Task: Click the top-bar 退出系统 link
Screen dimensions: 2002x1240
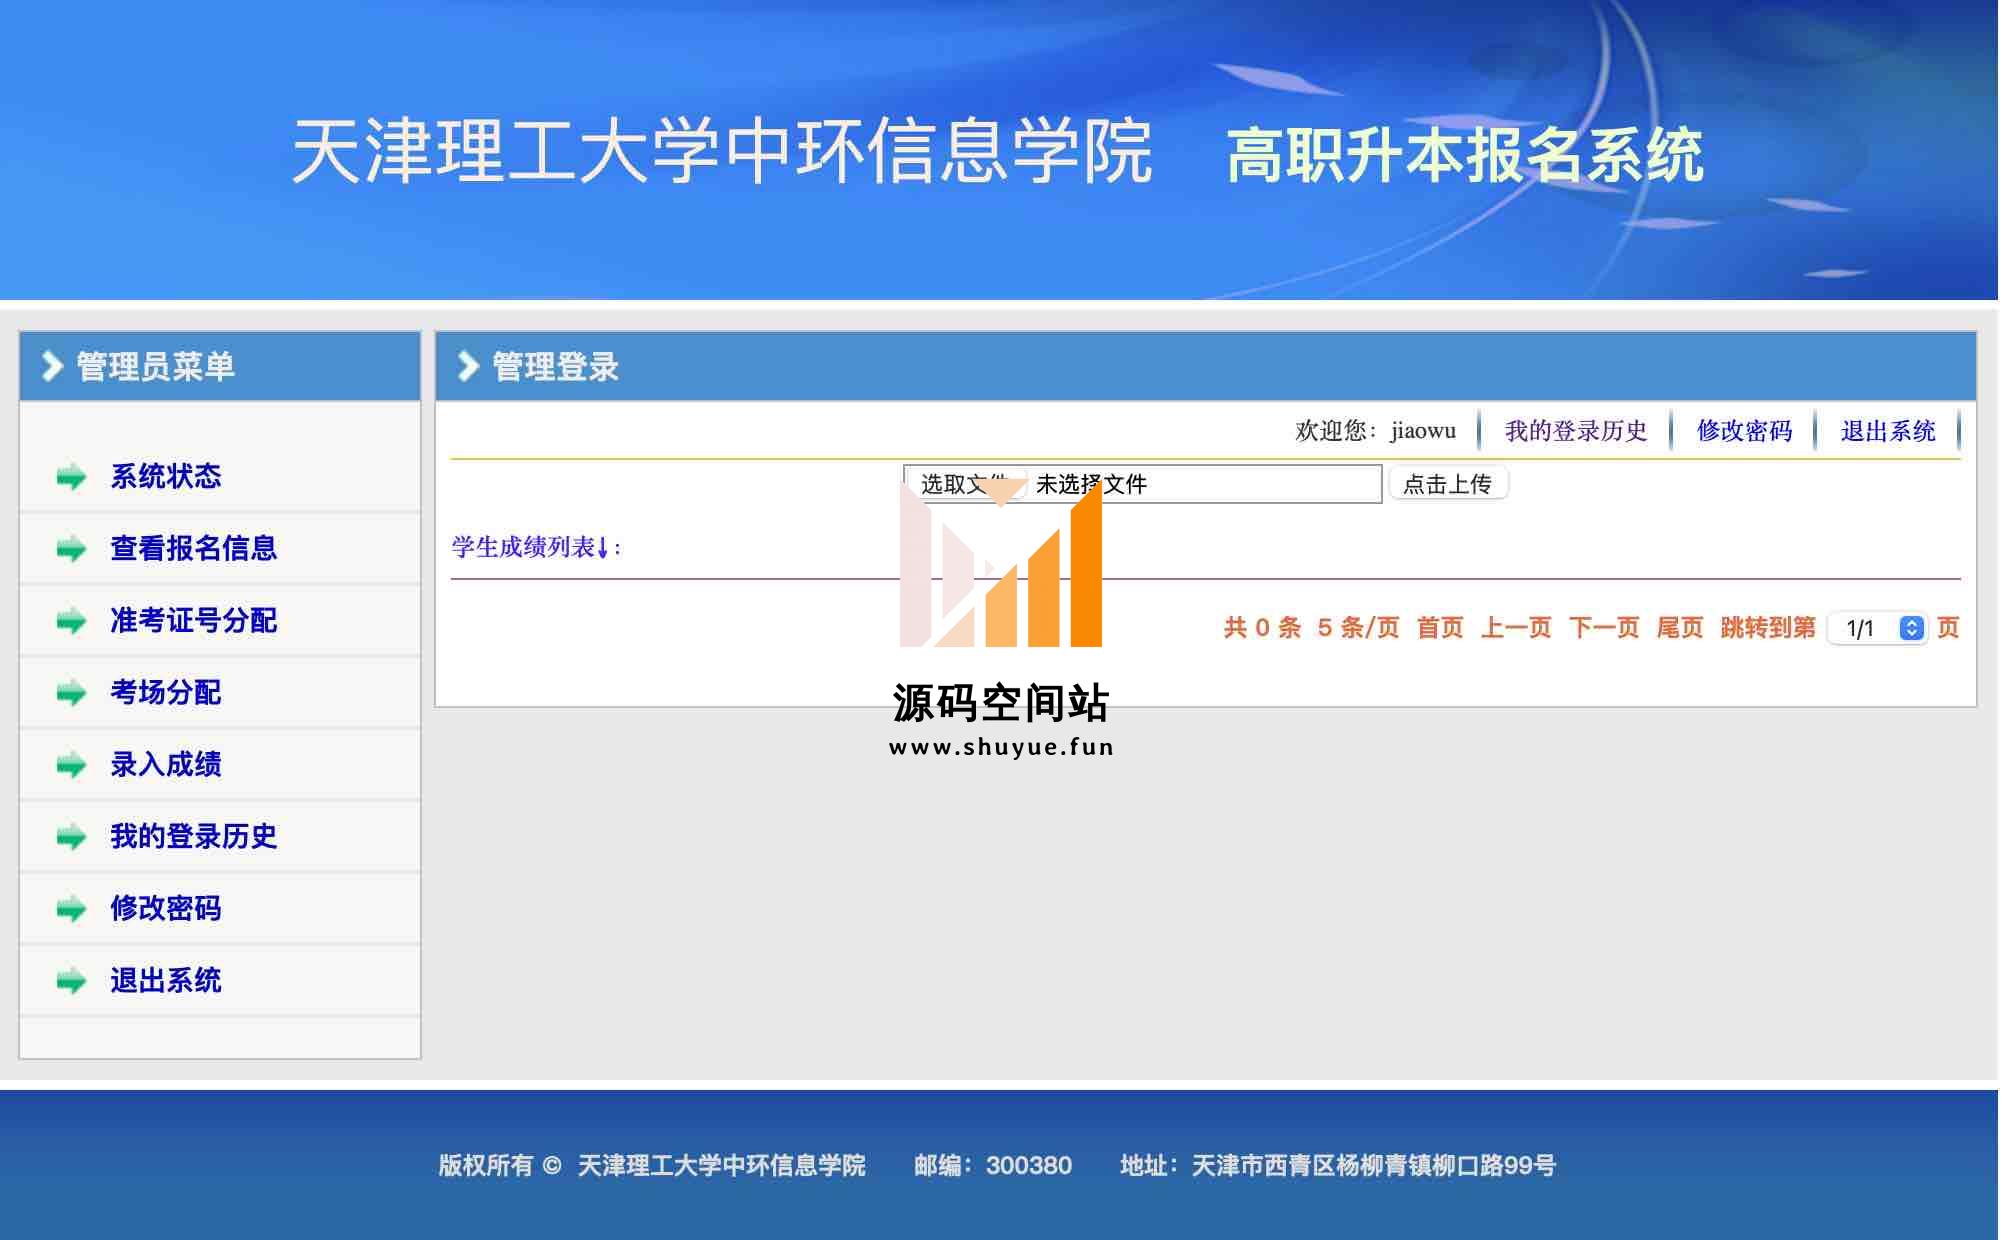Action: [x=1888, y=431]
